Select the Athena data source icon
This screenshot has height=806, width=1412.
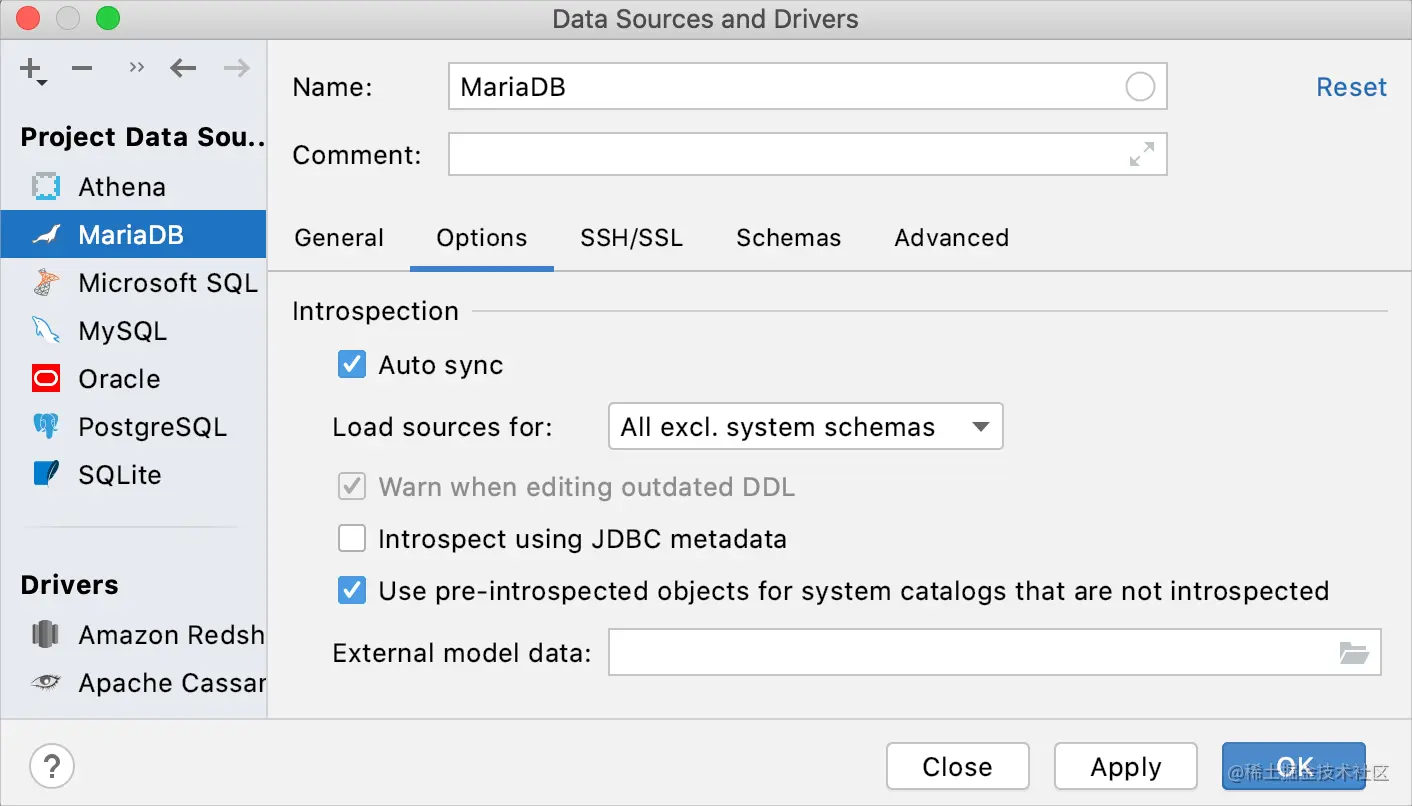click(46, 187)
